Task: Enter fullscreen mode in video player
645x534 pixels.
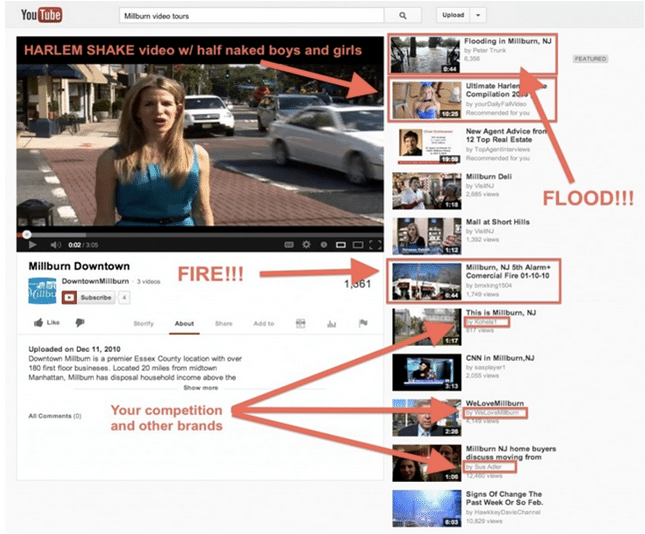Action: pyautogui.click(x=375, y=244)
